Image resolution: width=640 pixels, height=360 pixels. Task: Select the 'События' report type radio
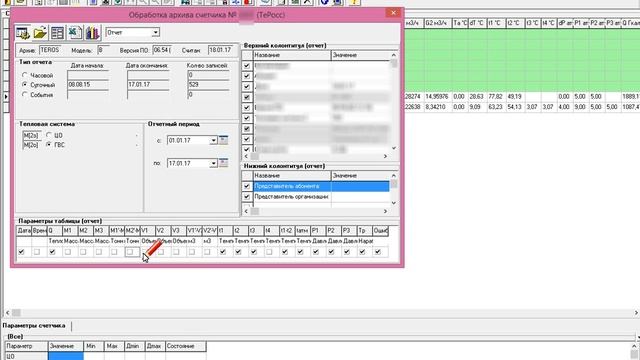25,94
